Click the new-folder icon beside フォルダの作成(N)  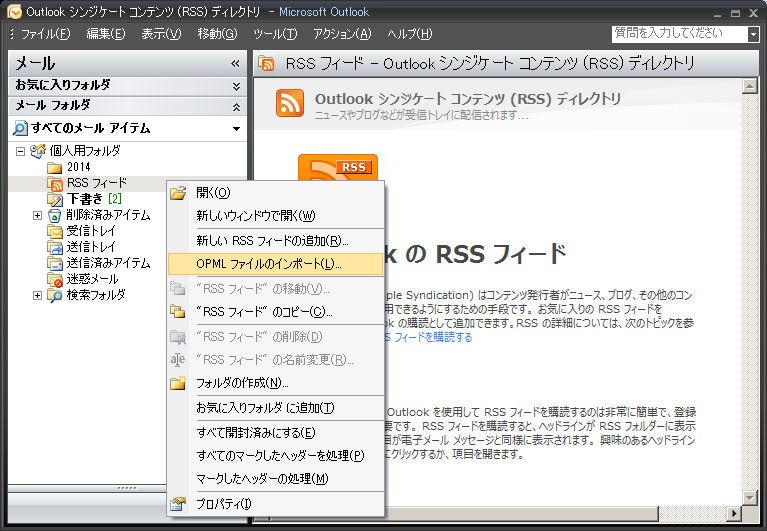click(x=178, y=383)
